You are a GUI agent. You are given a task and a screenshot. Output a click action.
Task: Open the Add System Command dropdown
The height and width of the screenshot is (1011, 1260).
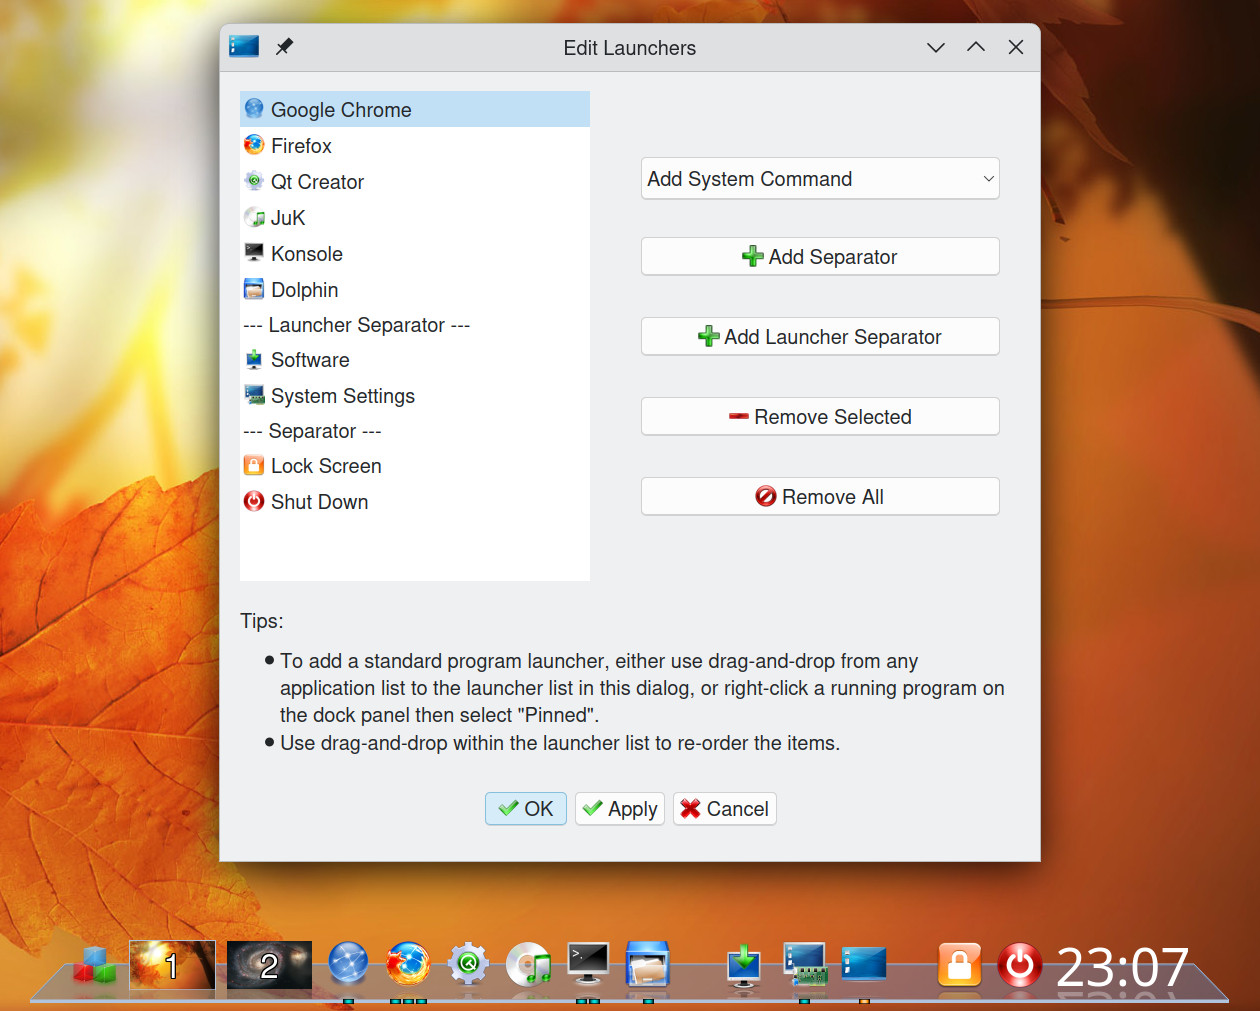pyautogui.click(x=820, y=179)
